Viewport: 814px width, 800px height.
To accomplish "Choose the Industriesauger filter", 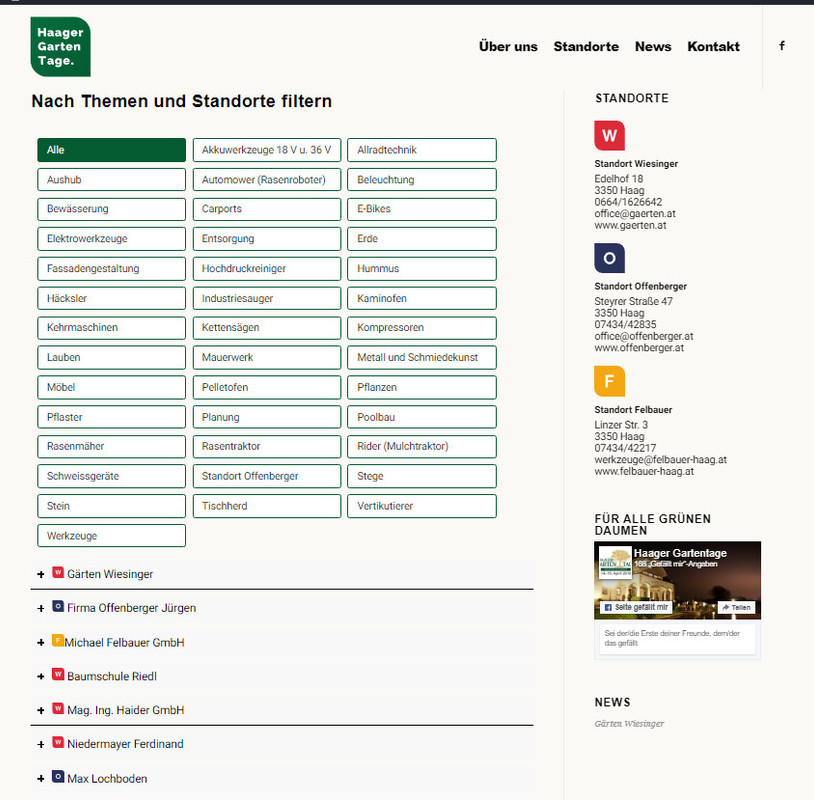I will pyautogui.click(x=267, y=299).
